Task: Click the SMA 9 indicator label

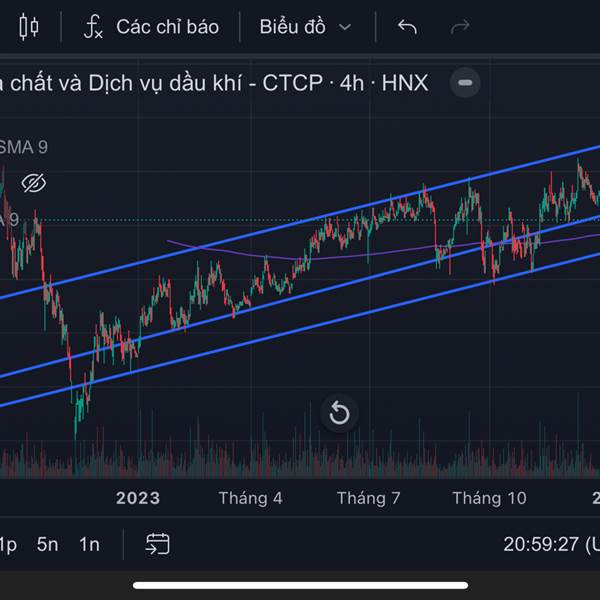Action: [x=25, y=147]
